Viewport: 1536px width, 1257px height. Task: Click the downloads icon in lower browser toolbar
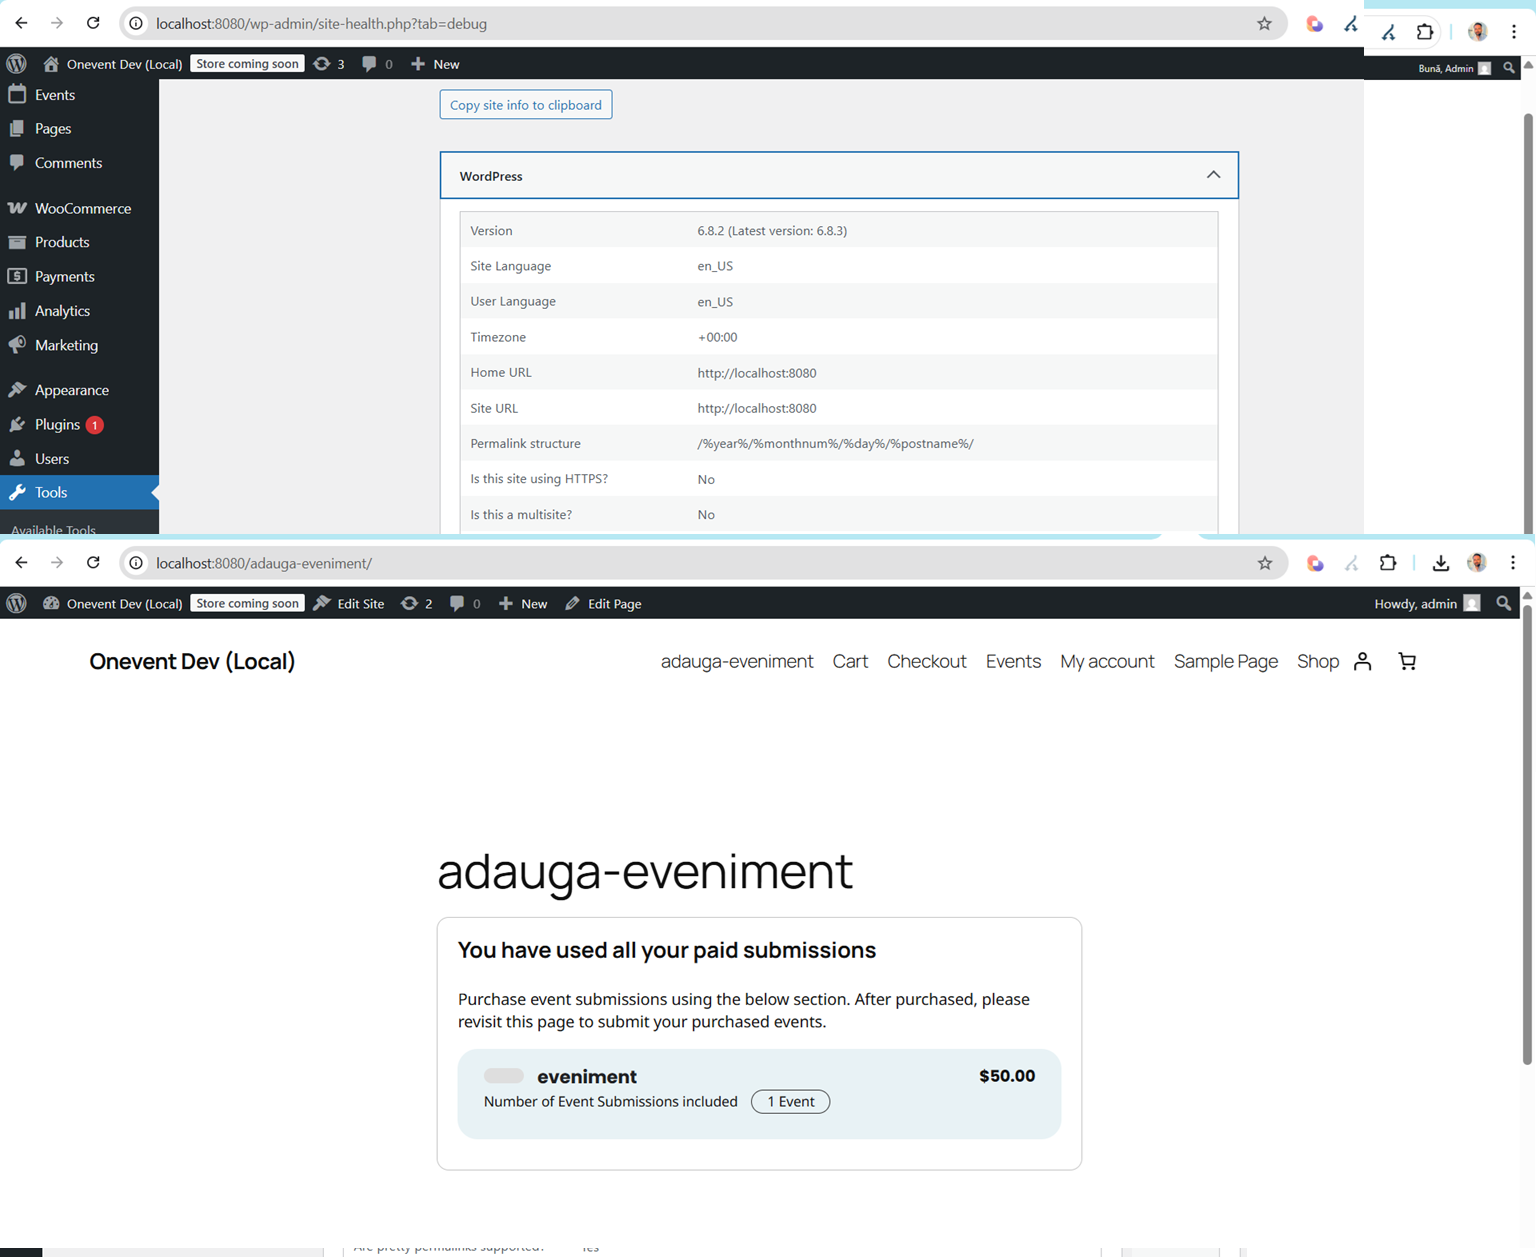pyautogui.click(x=1440, y=563)
